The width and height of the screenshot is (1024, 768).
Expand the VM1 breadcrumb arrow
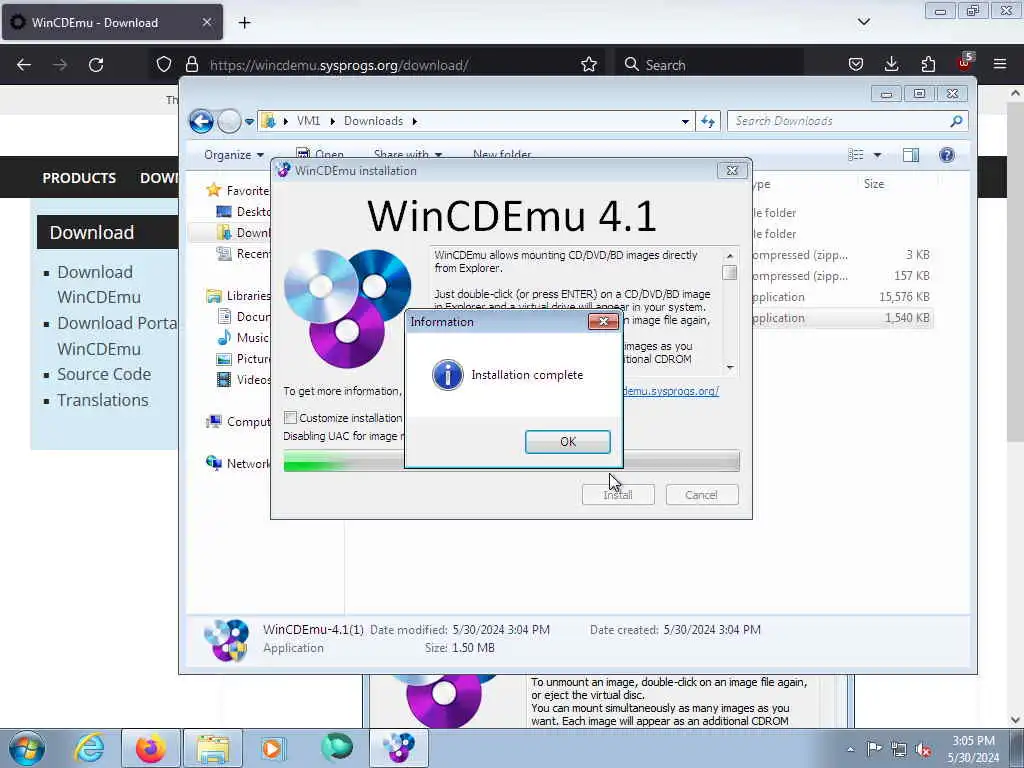332,121
